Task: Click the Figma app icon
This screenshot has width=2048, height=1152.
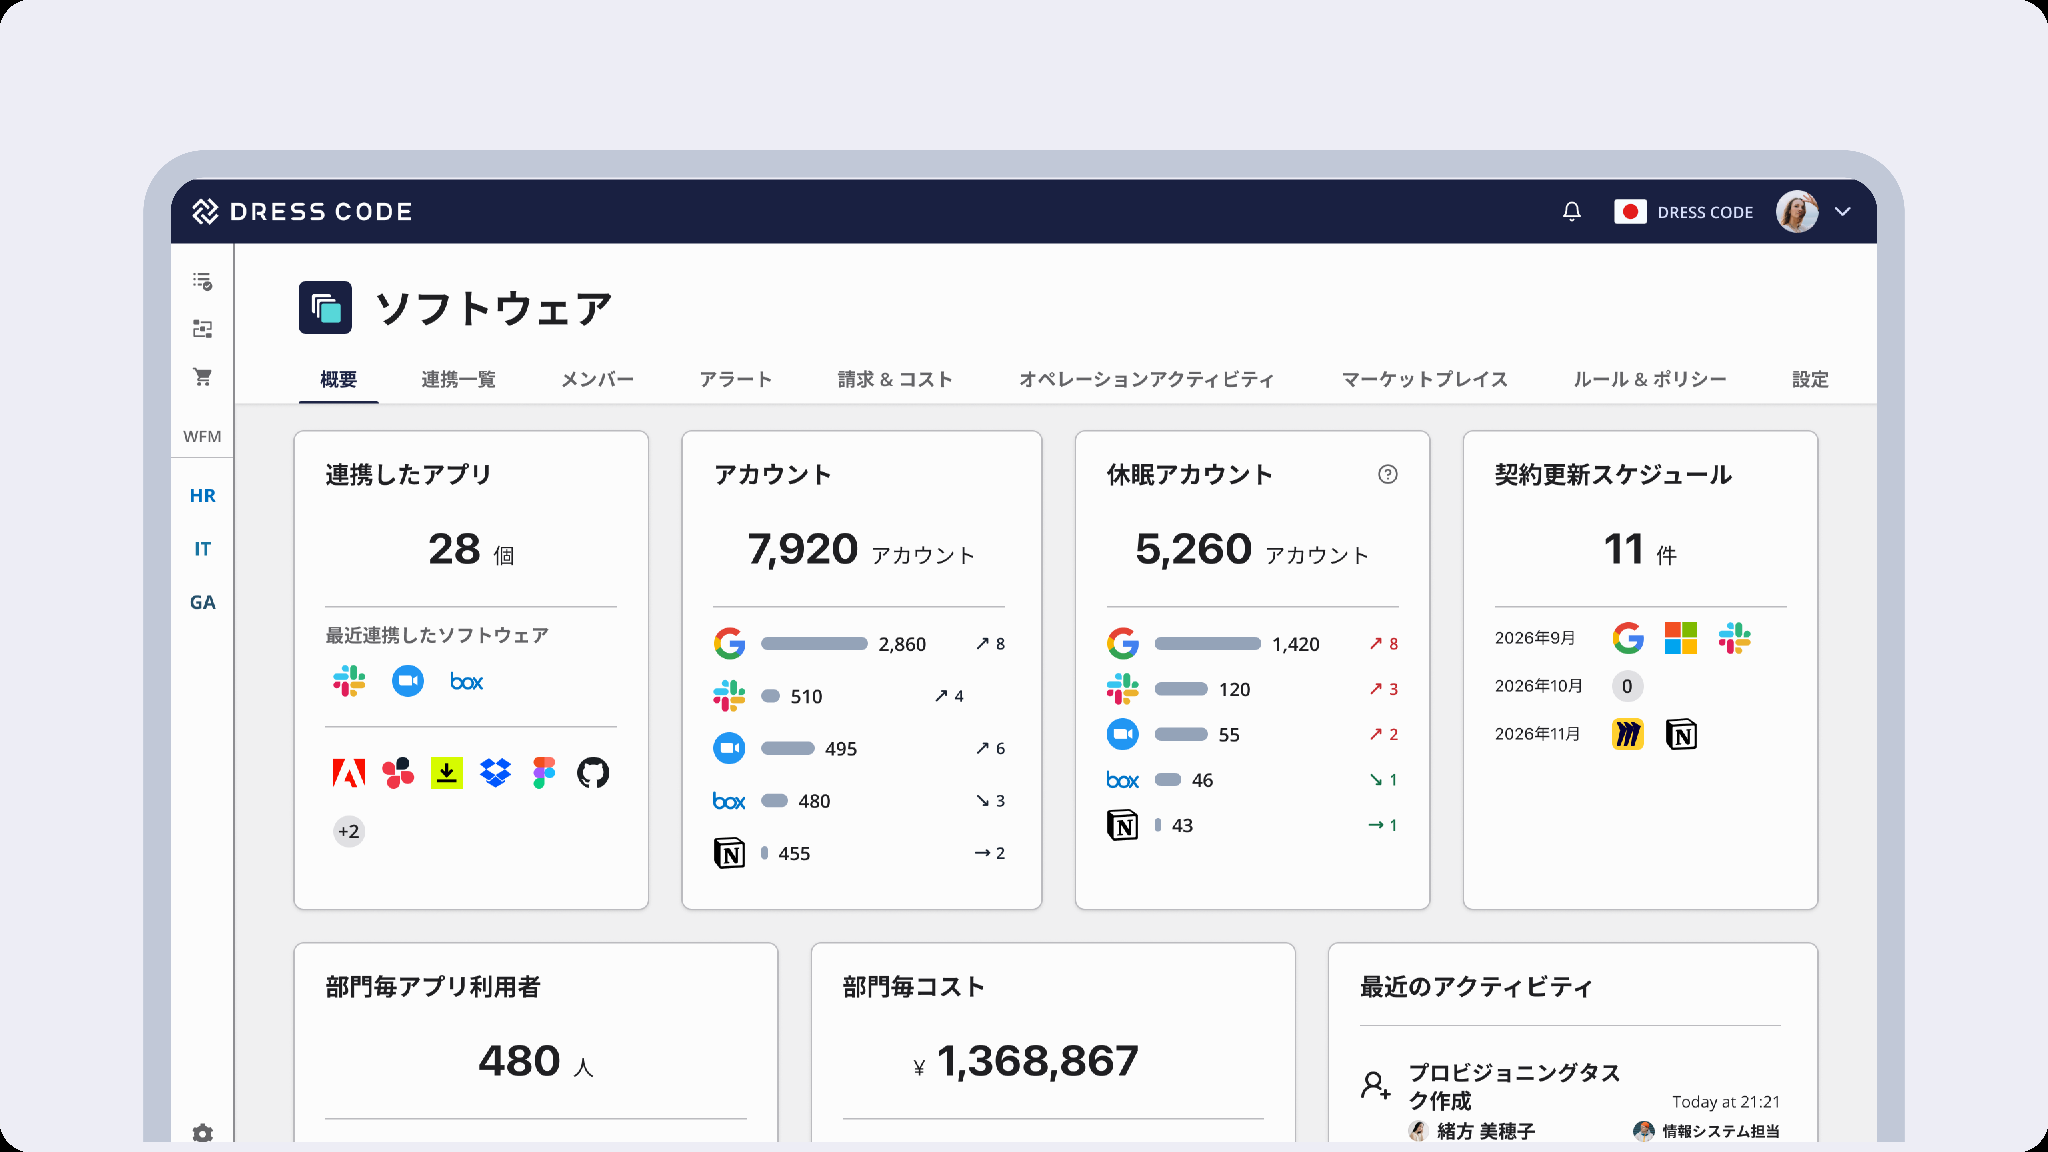Action: [544, 773]
